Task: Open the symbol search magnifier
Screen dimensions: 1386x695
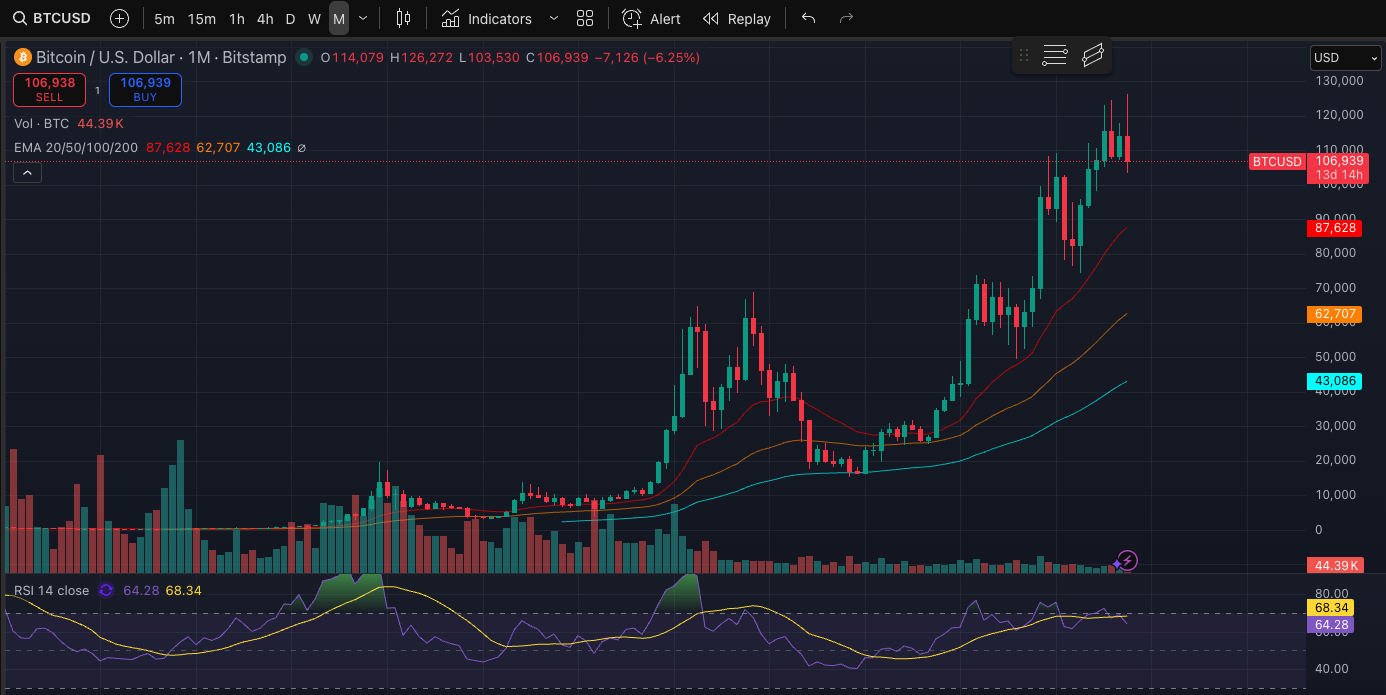Action: (18, 18)
